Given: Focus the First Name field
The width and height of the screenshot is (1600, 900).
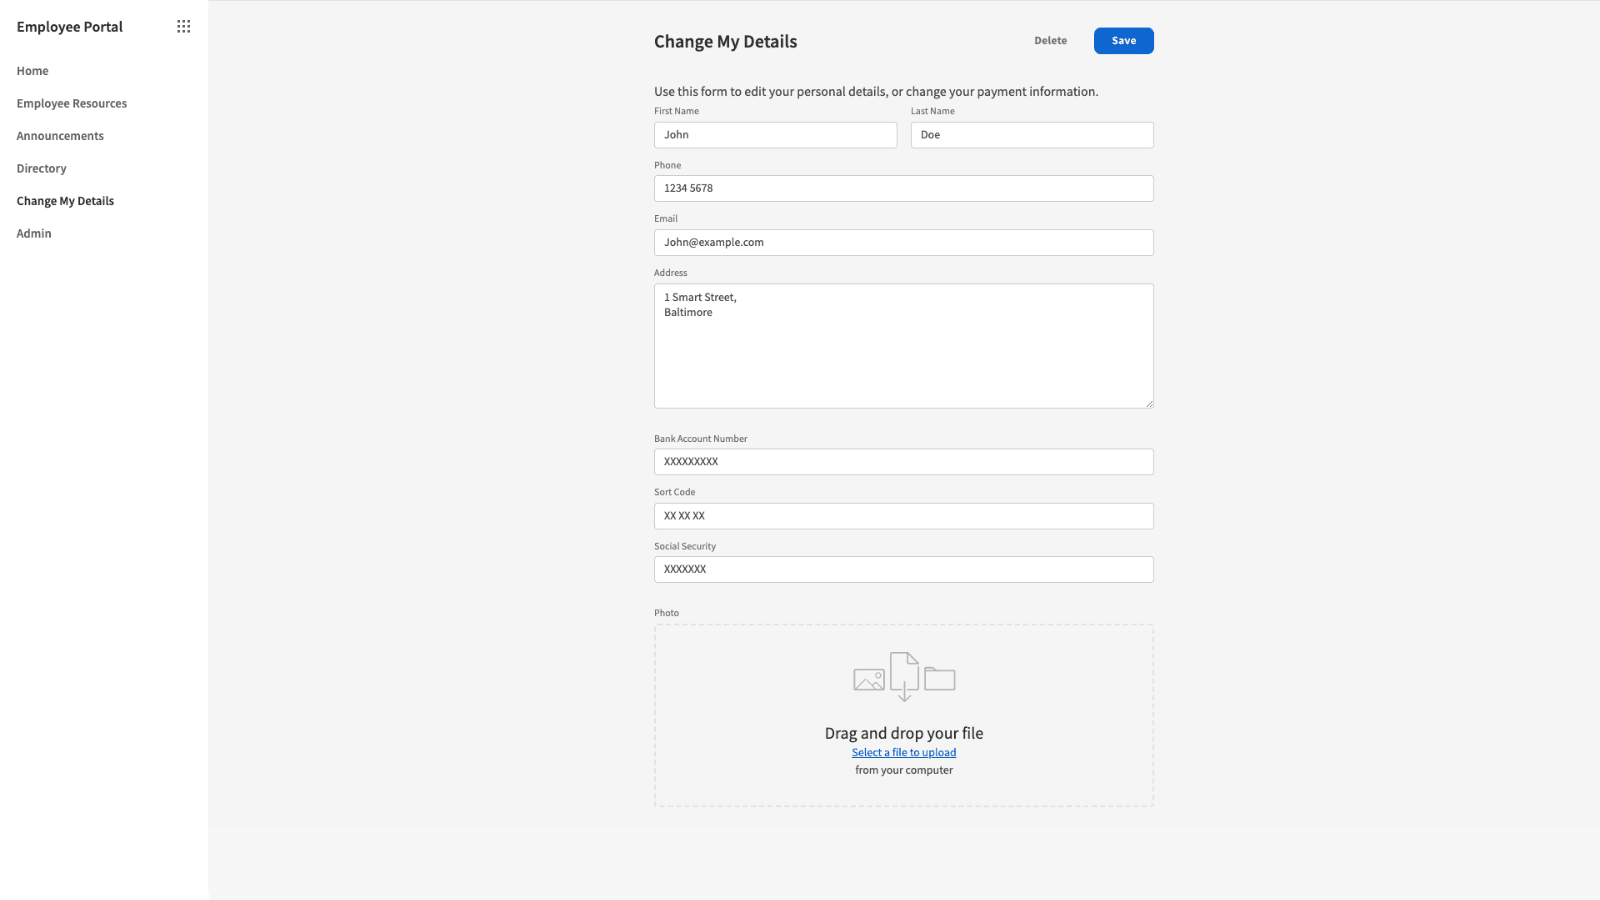Looking at the screenshot, I should (776, 135).
